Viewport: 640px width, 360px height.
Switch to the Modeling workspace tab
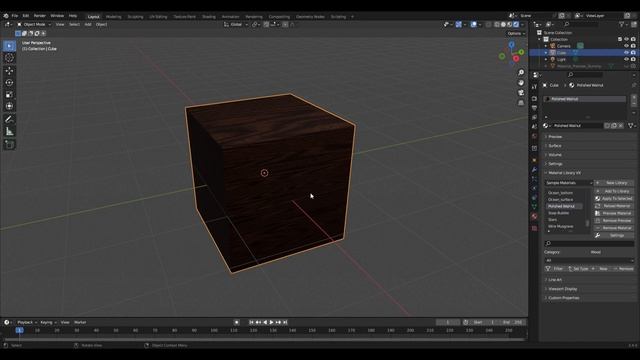pyautogui.click(x=113, y=17)
